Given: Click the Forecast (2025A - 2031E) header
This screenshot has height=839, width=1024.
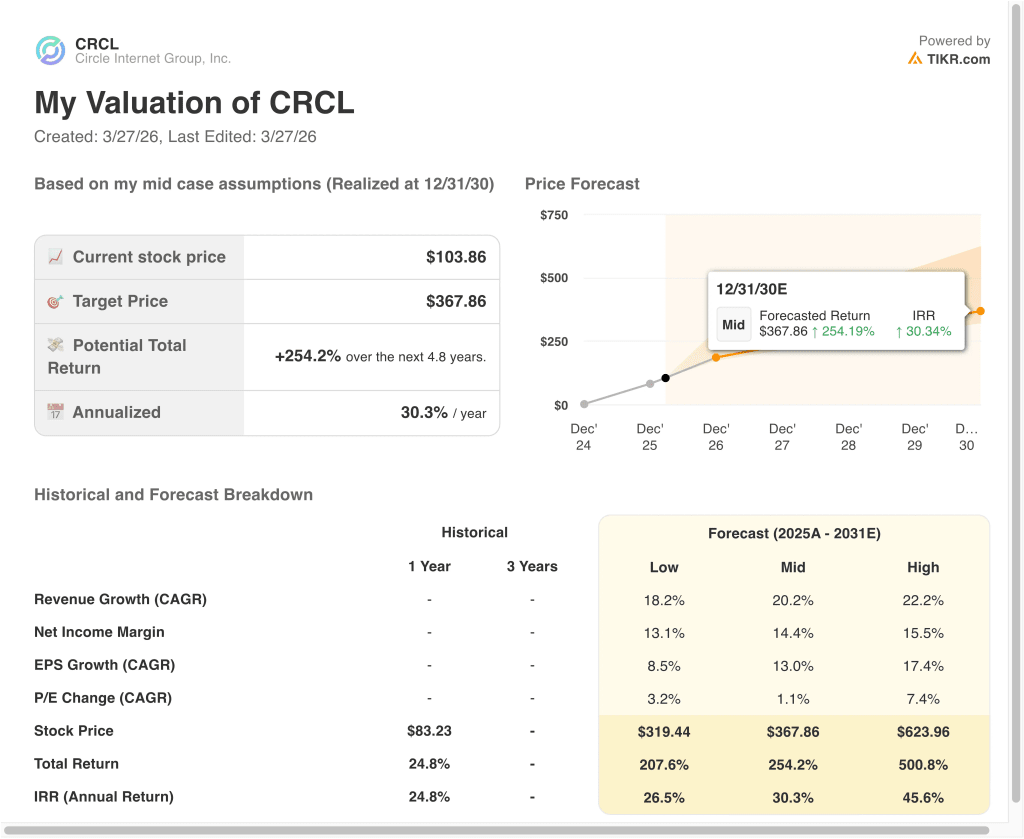Looking at the screenshot, I should (794, 533).
